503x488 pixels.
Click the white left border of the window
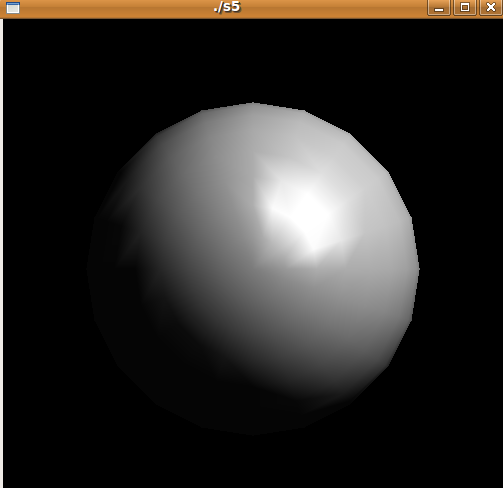tap(1, 253)
